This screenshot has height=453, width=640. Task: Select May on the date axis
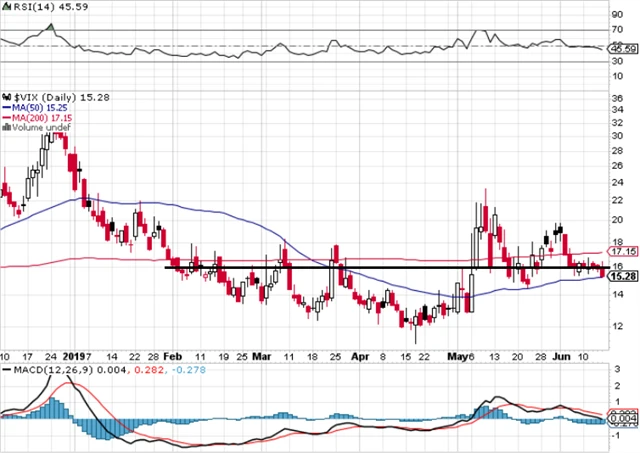455,355
